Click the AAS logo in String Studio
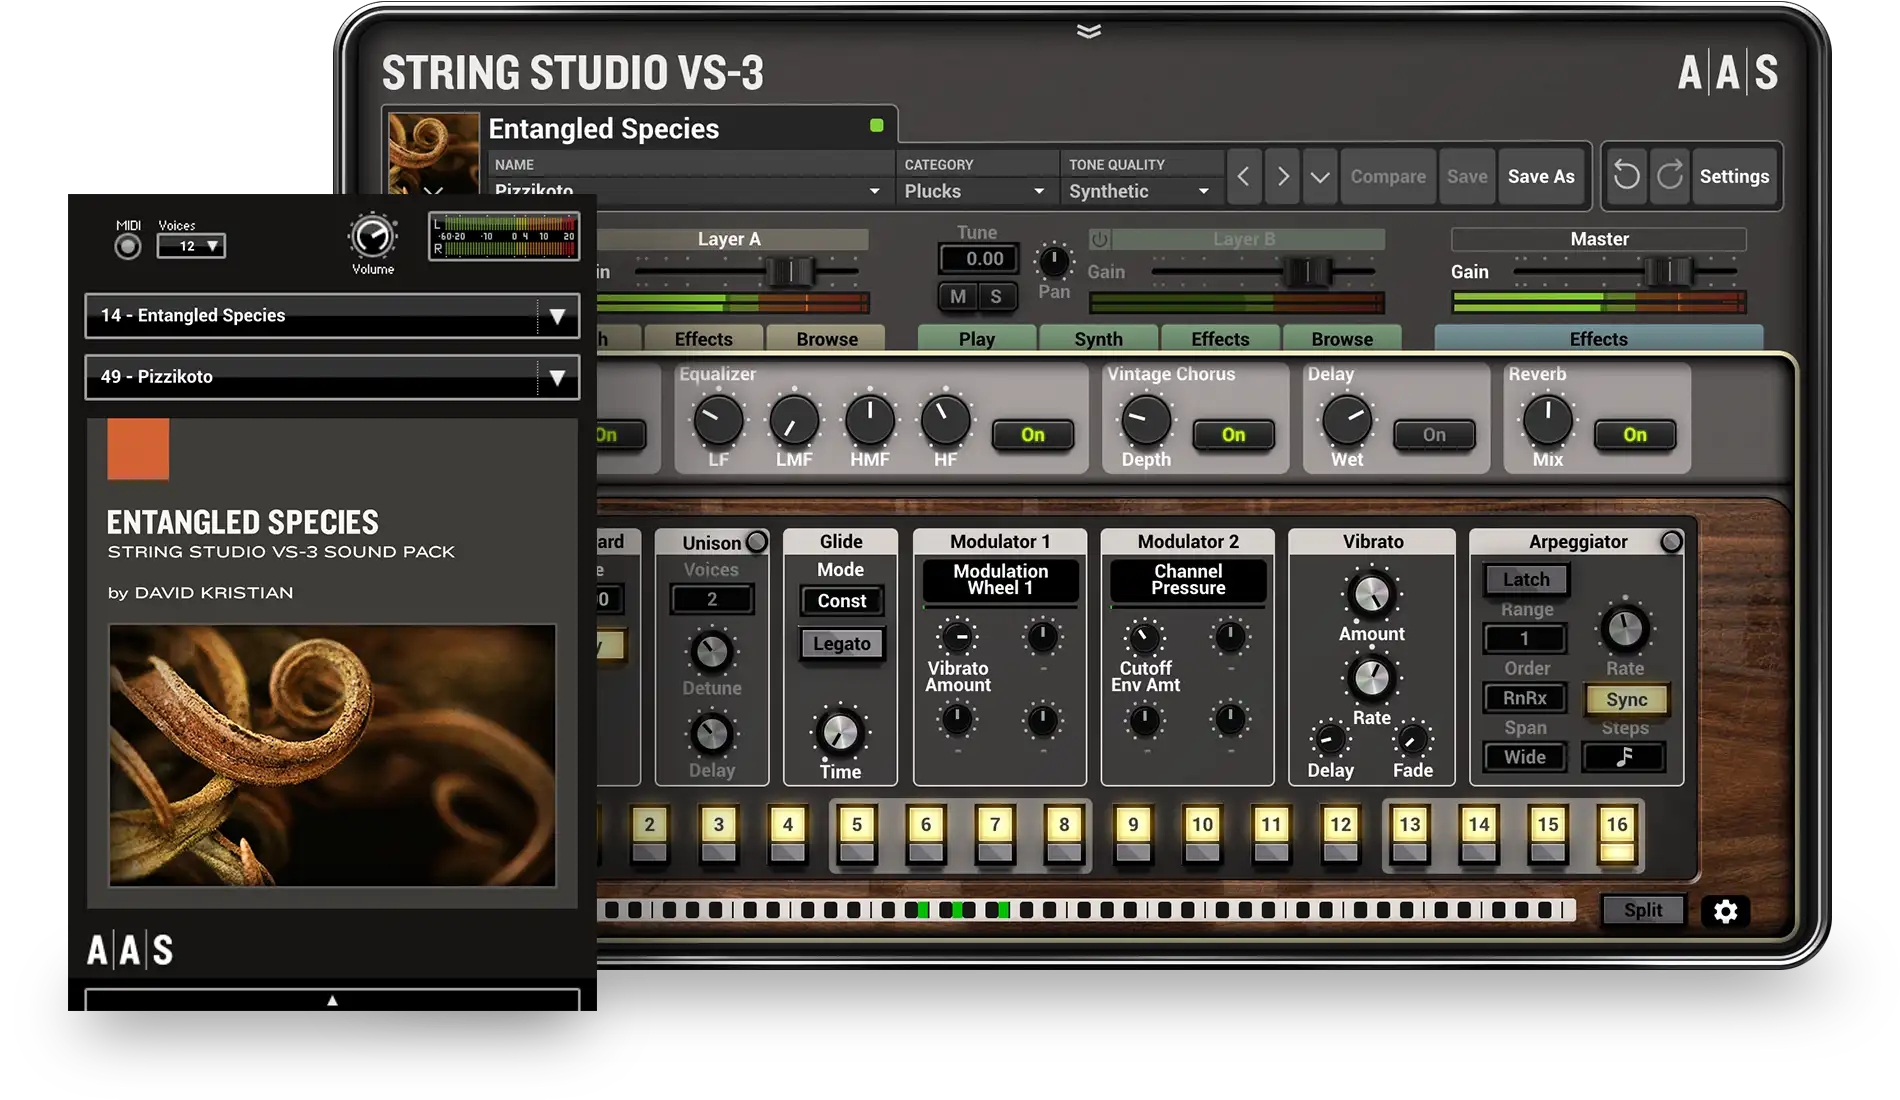This screenshot has width=1900, height=1100. [1727, 72]
